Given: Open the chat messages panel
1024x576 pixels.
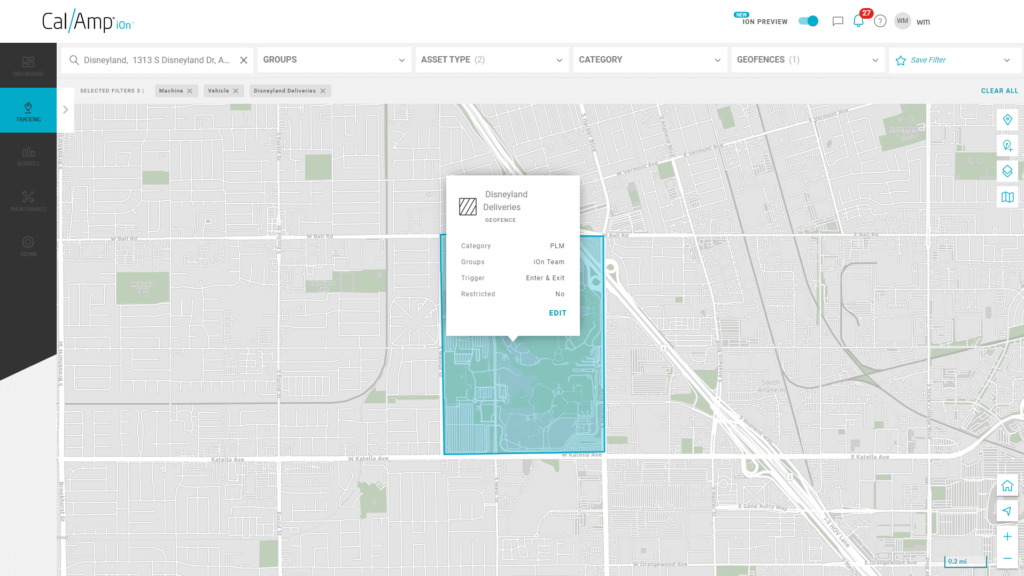Looking at the screenshot, I should tap(836, 20).
